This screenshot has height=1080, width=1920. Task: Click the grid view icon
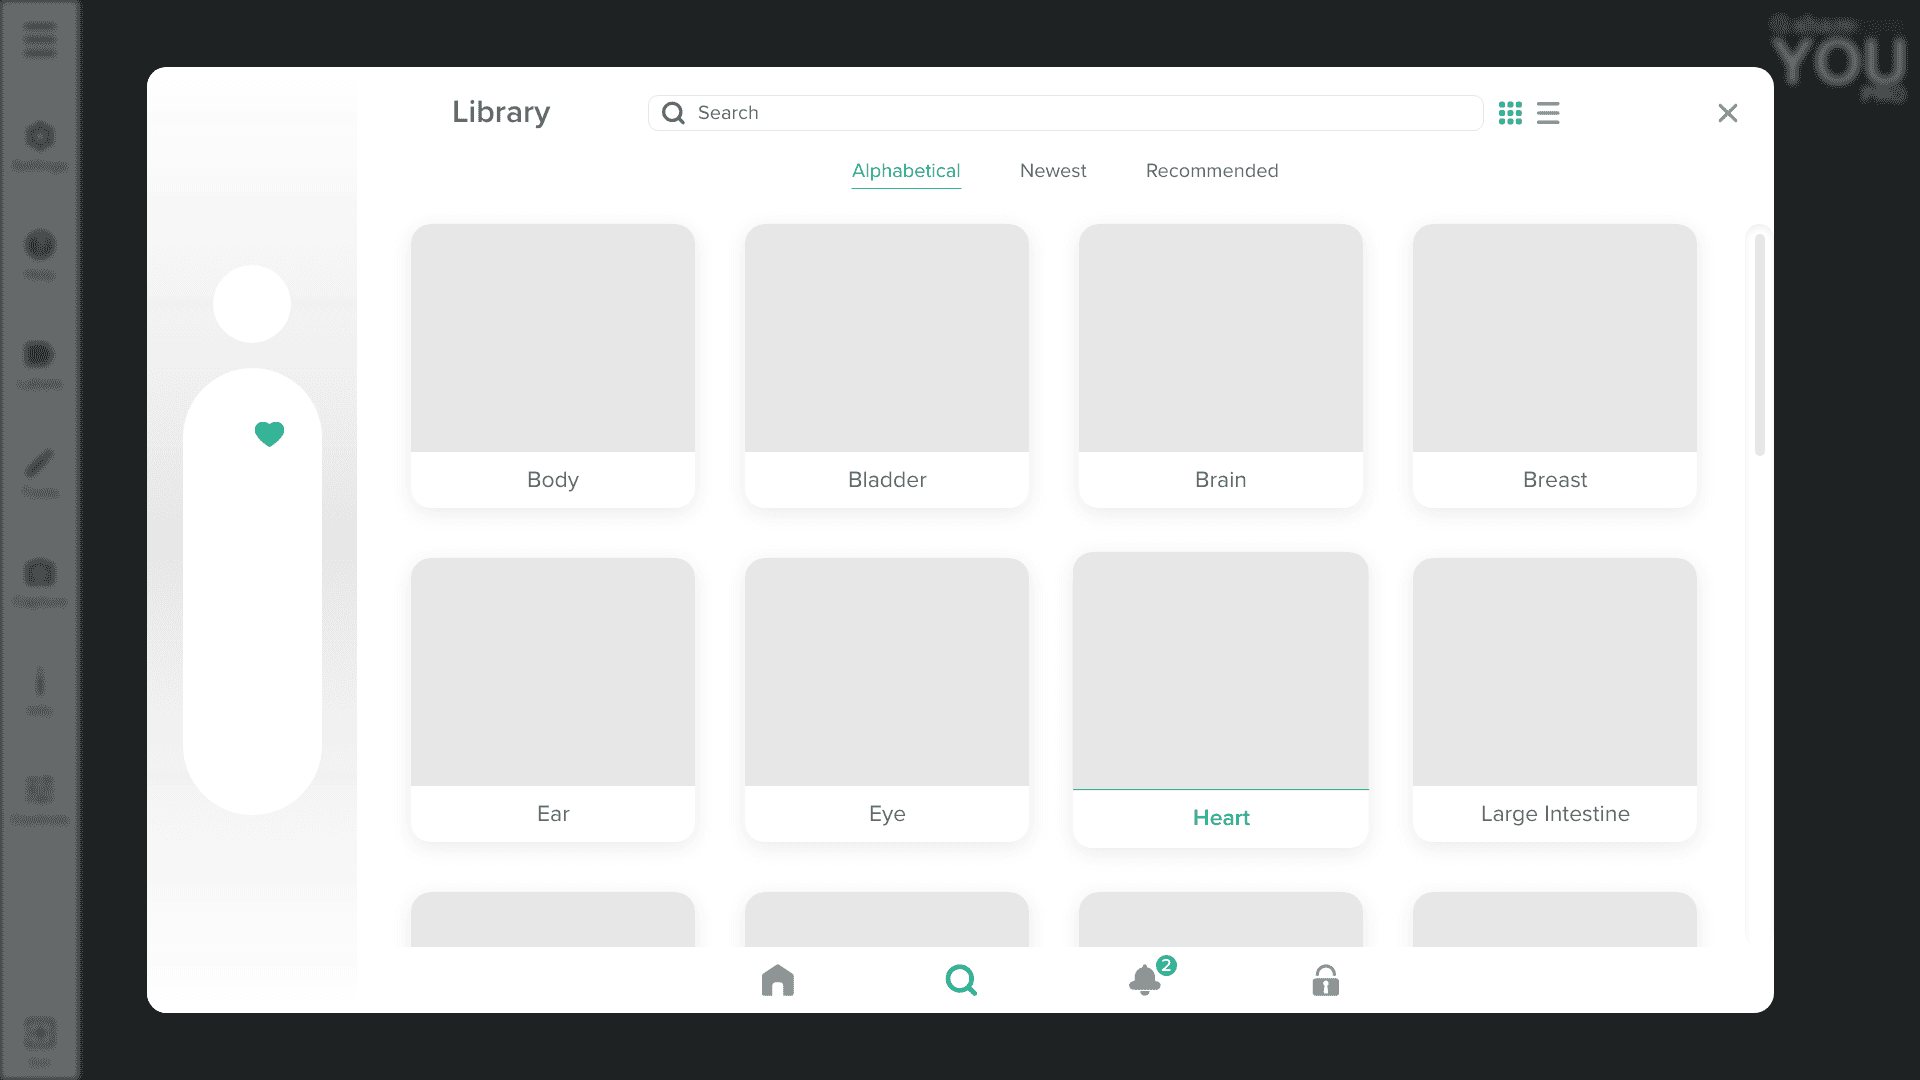click(x=1510, y=113)
